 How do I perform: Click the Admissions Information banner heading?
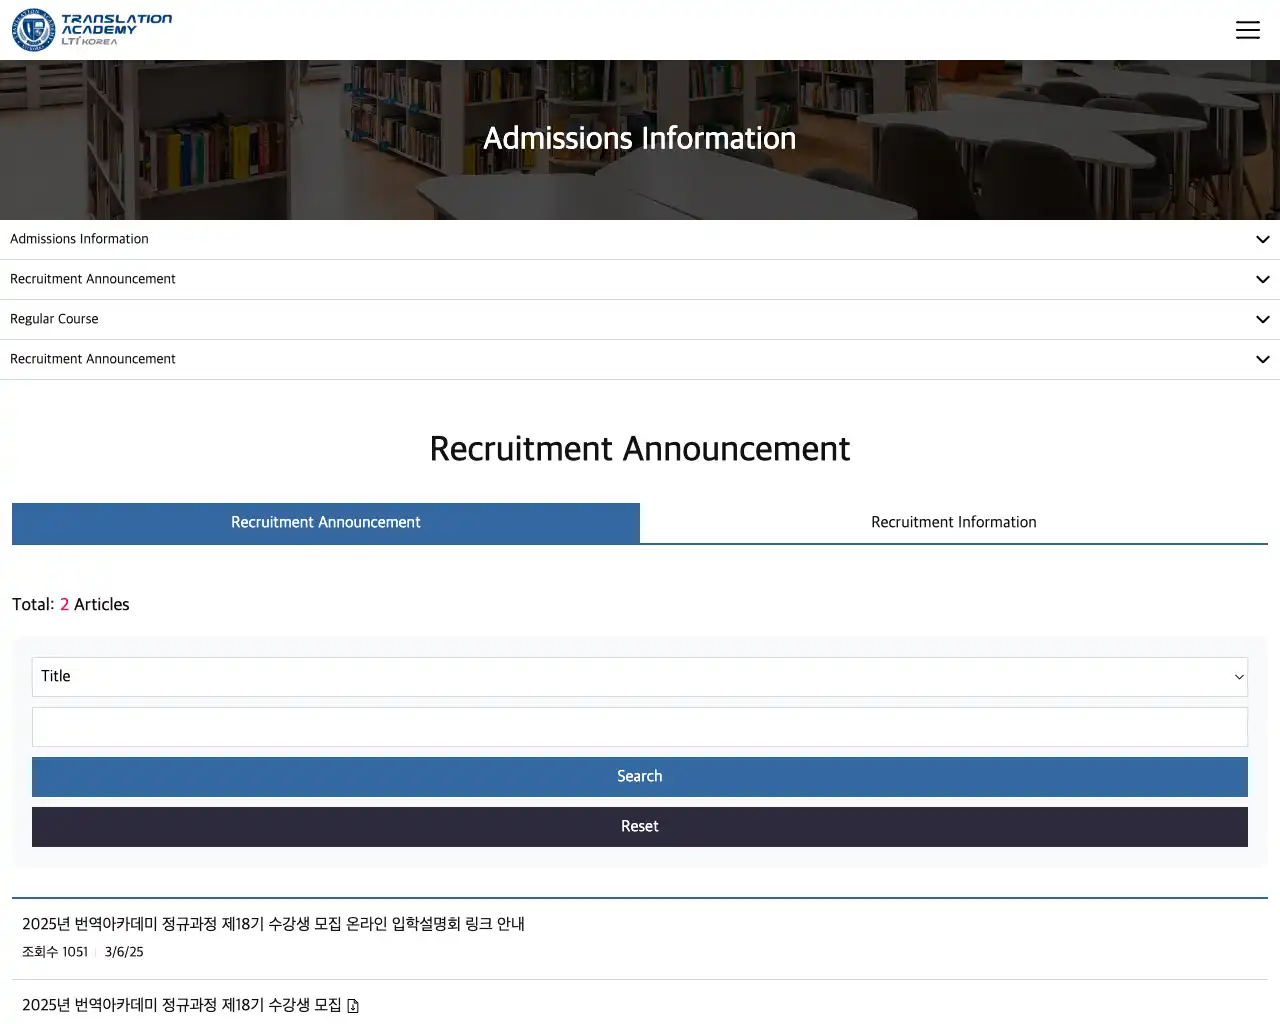coord(640,138)
